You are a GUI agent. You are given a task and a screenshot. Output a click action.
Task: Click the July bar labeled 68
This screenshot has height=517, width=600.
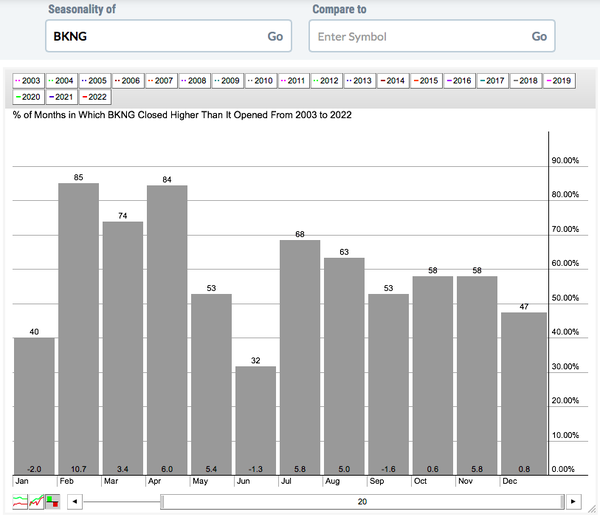coord(300,357)
